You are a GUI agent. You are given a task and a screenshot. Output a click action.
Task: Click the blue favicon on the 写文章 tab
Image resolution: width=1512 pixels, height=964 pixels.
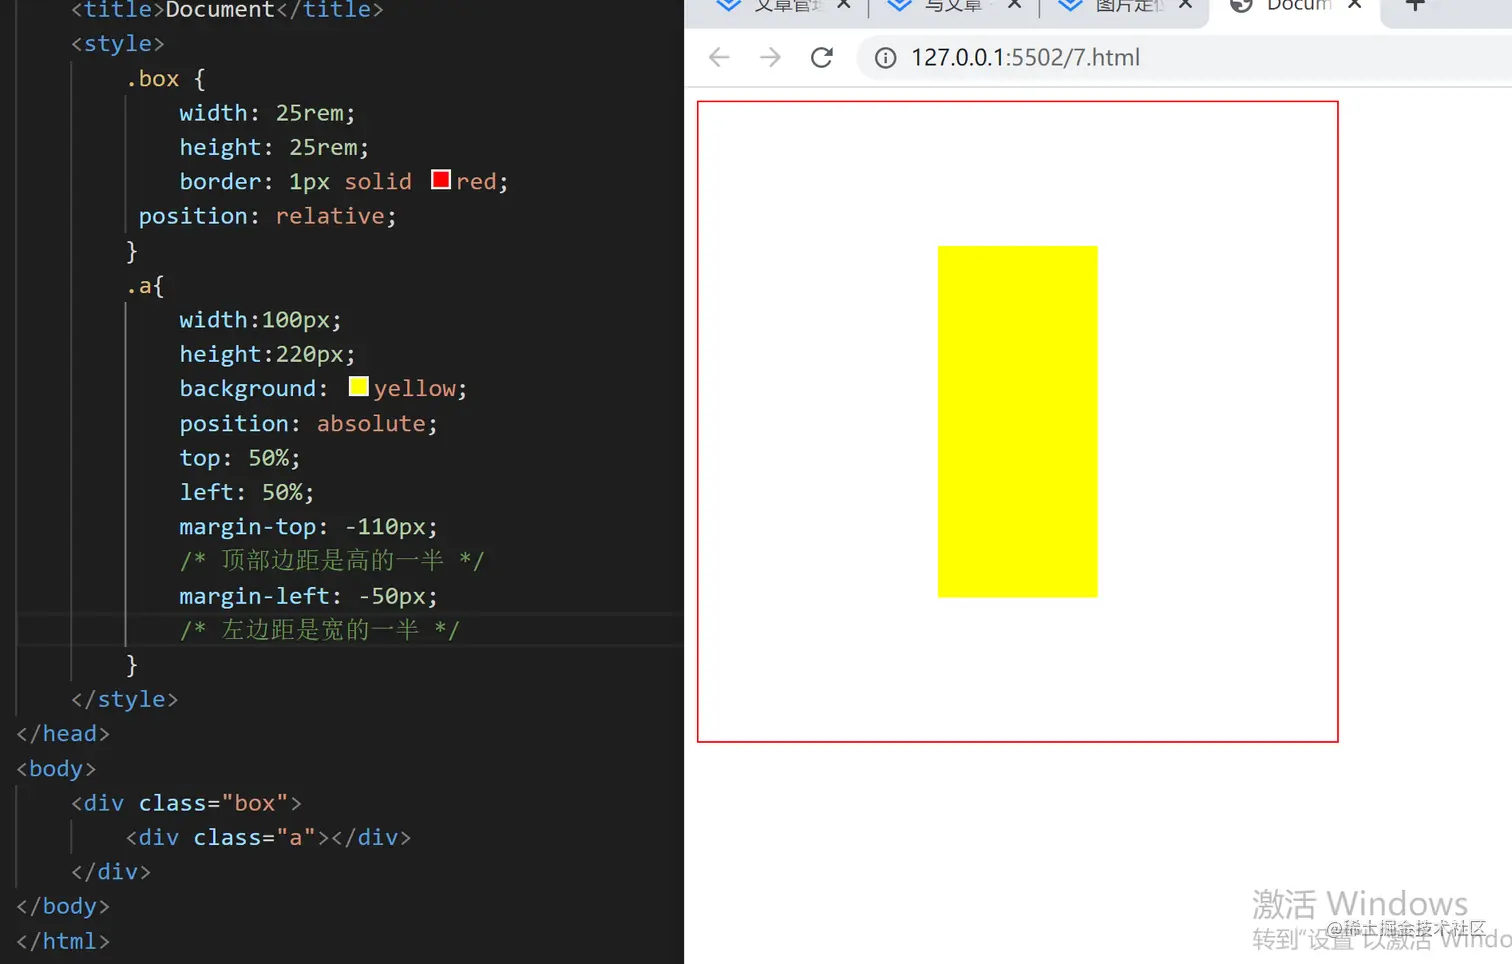(x=898, y=6)
